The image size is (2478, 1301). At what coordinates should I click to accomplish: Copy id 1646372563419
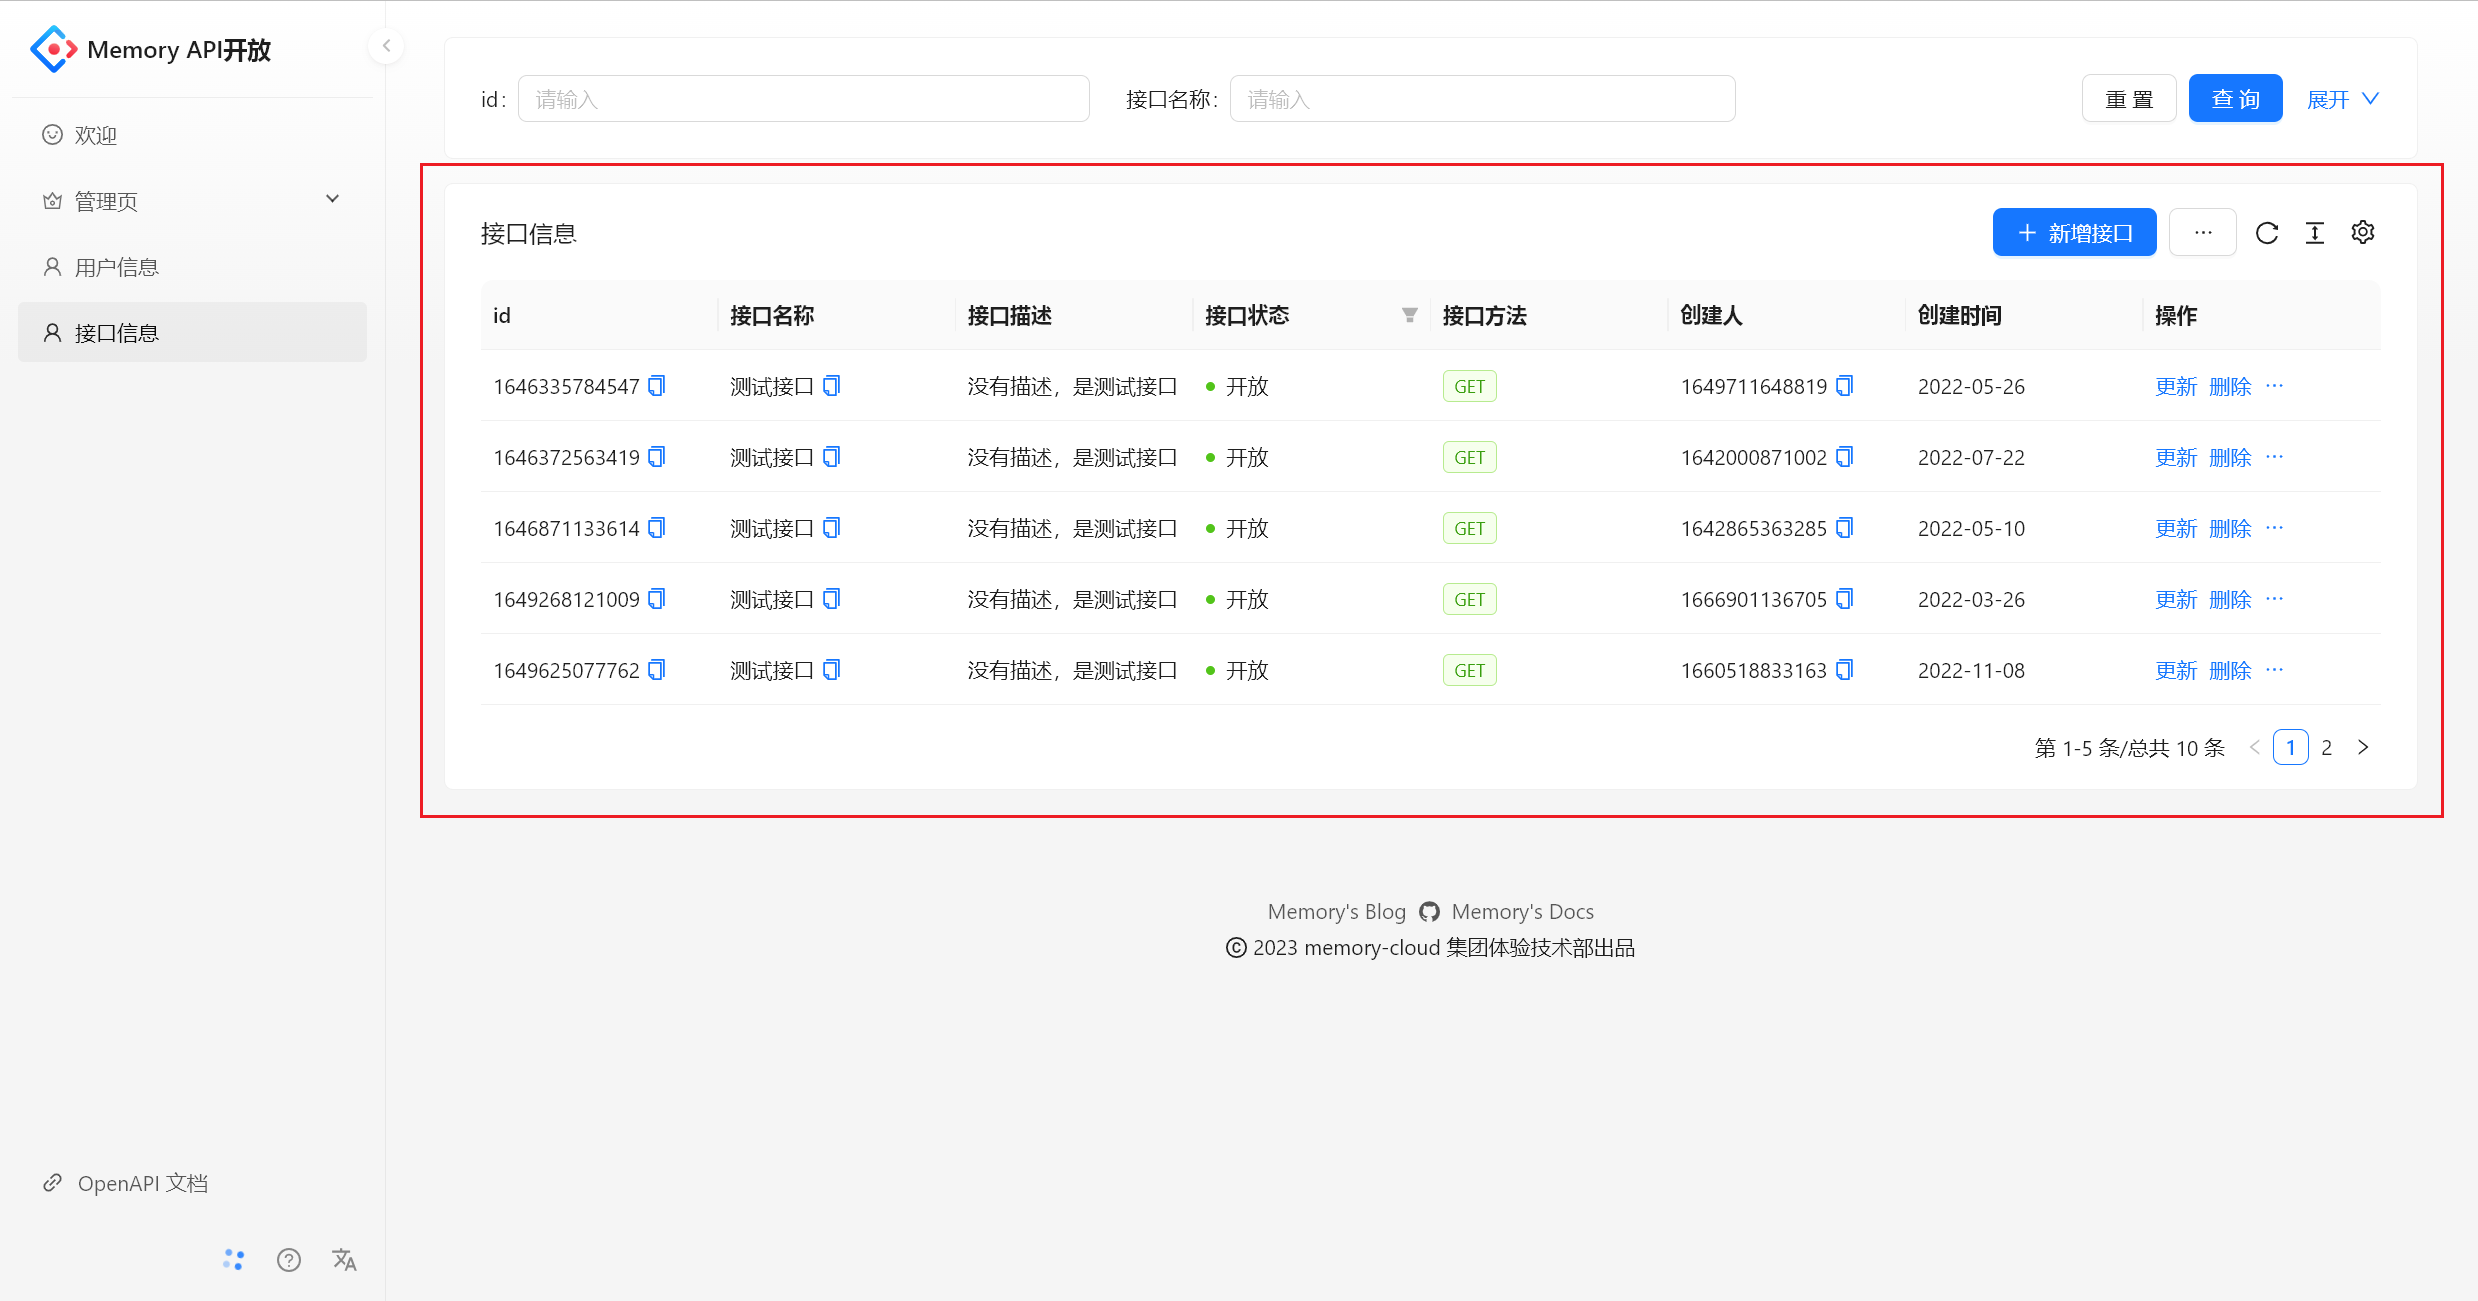tap(657, 457)
